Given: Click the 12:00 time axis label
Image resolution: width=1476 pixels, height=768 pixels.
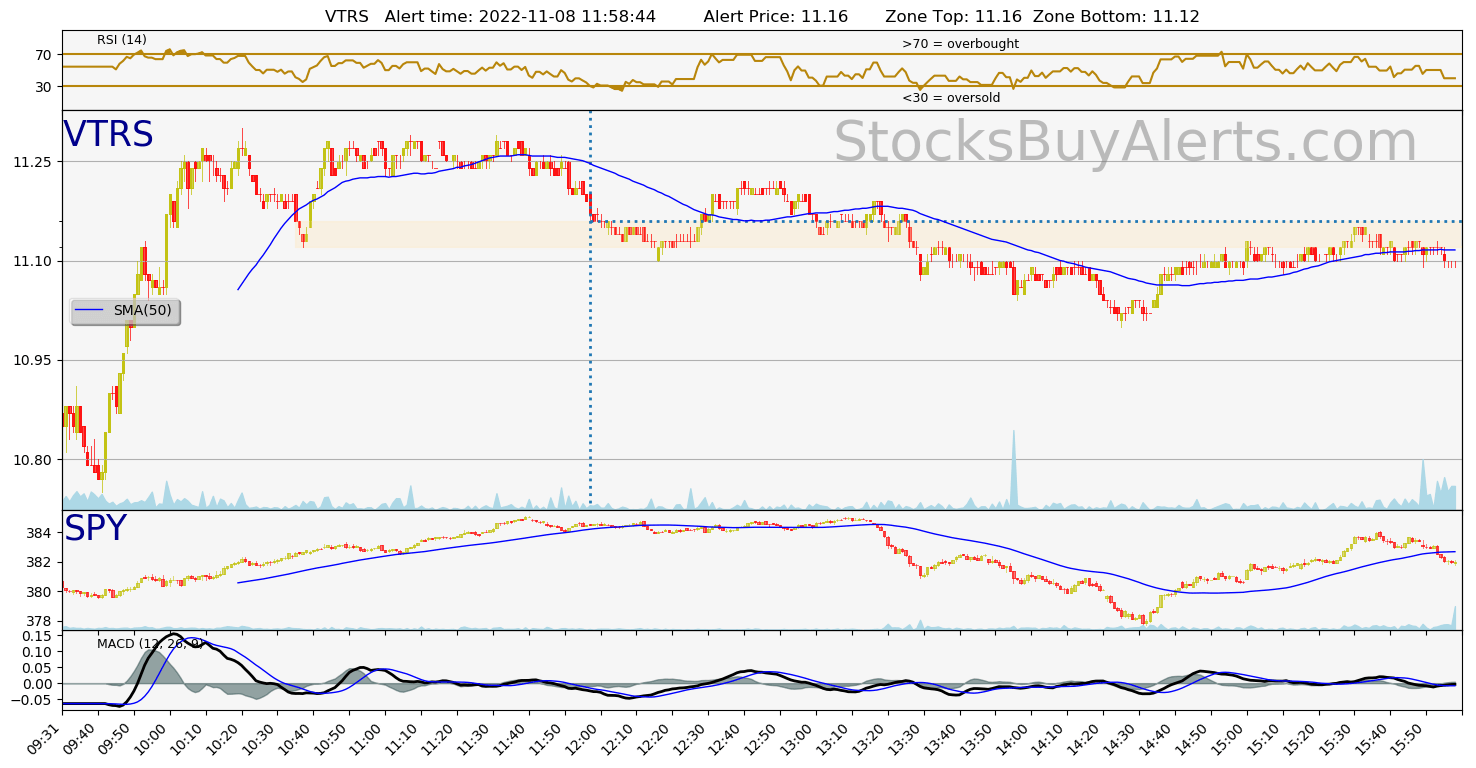Looking at the screenshot, I should tap(582, 738).
